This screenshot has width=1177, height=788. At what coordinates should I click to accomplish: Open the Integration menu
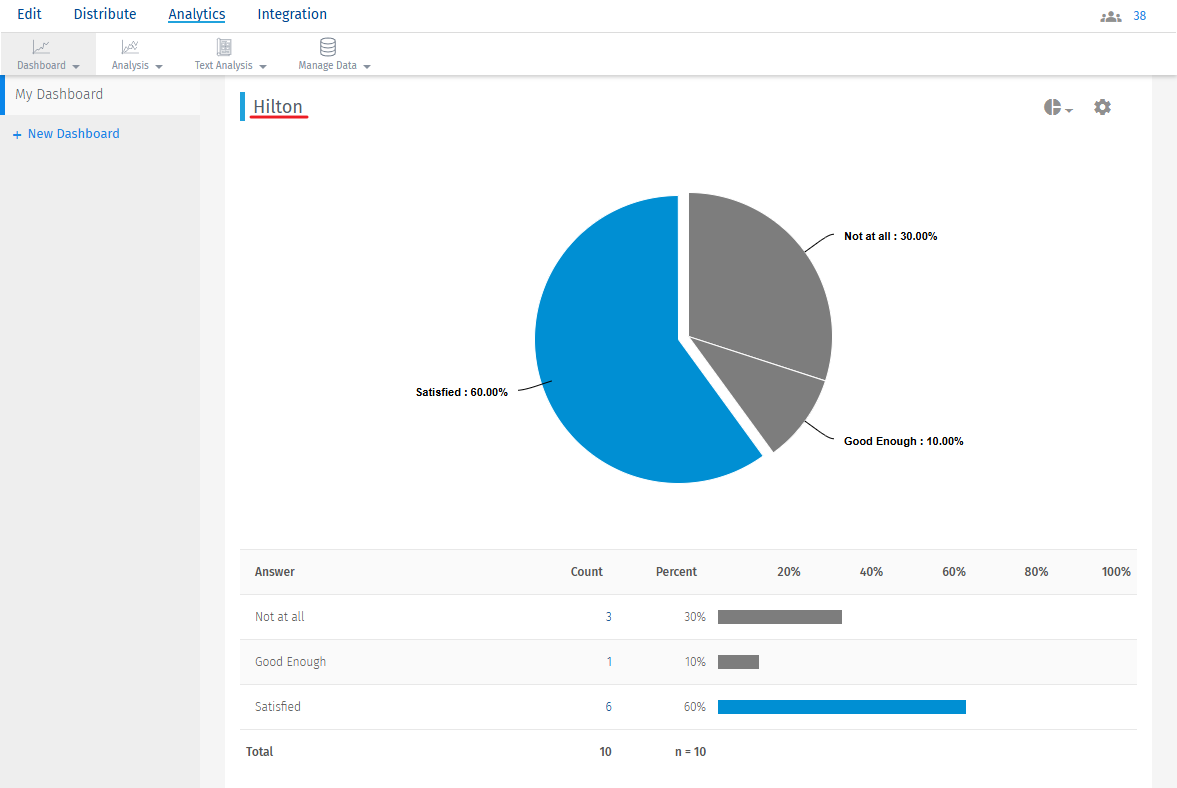[x=292, y=14]
